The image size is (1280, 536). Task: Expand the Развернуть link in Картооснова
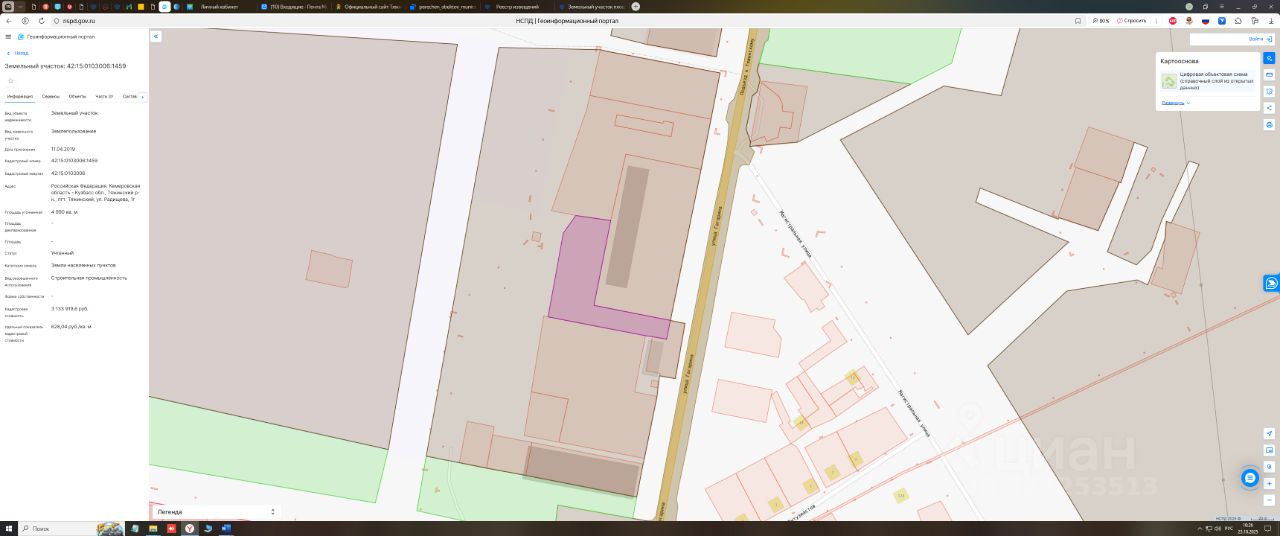point(1174,102)
